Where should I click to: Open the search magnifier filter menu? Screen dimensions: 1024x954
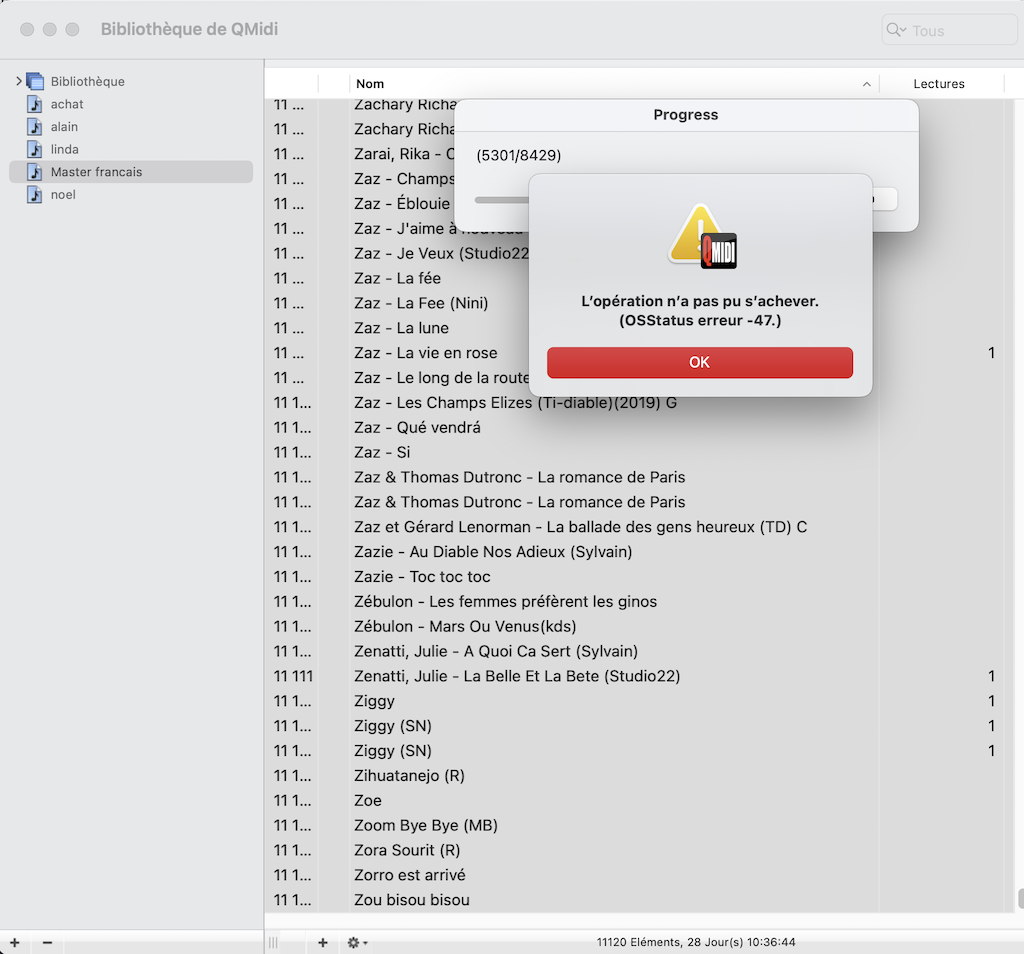click(896, 30)
